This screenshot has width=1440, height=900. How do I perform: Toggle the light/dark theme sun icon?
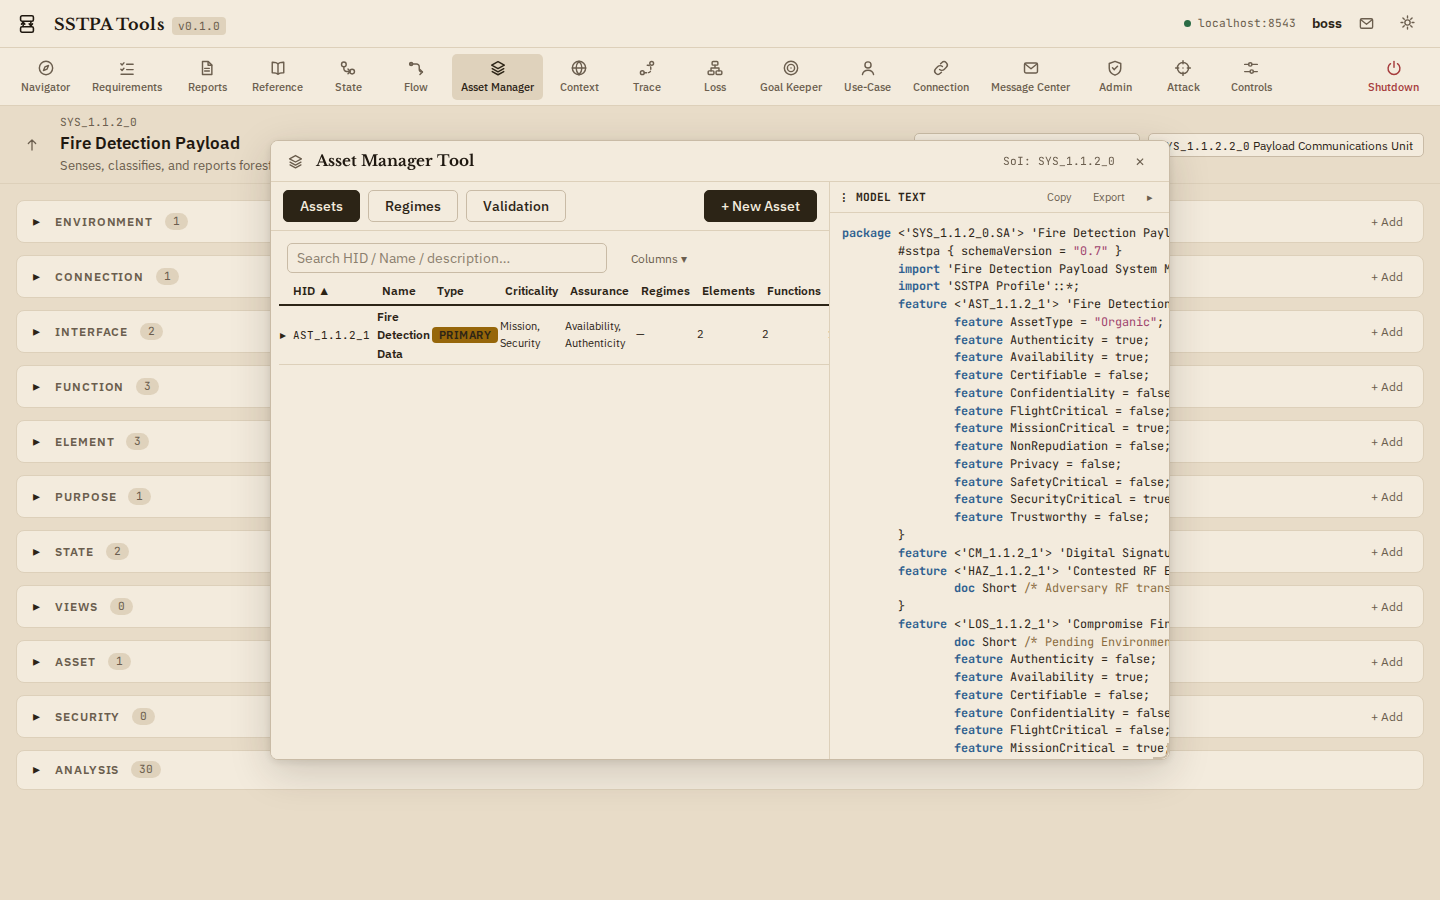pyautogui.click(x=1407, y=23)
